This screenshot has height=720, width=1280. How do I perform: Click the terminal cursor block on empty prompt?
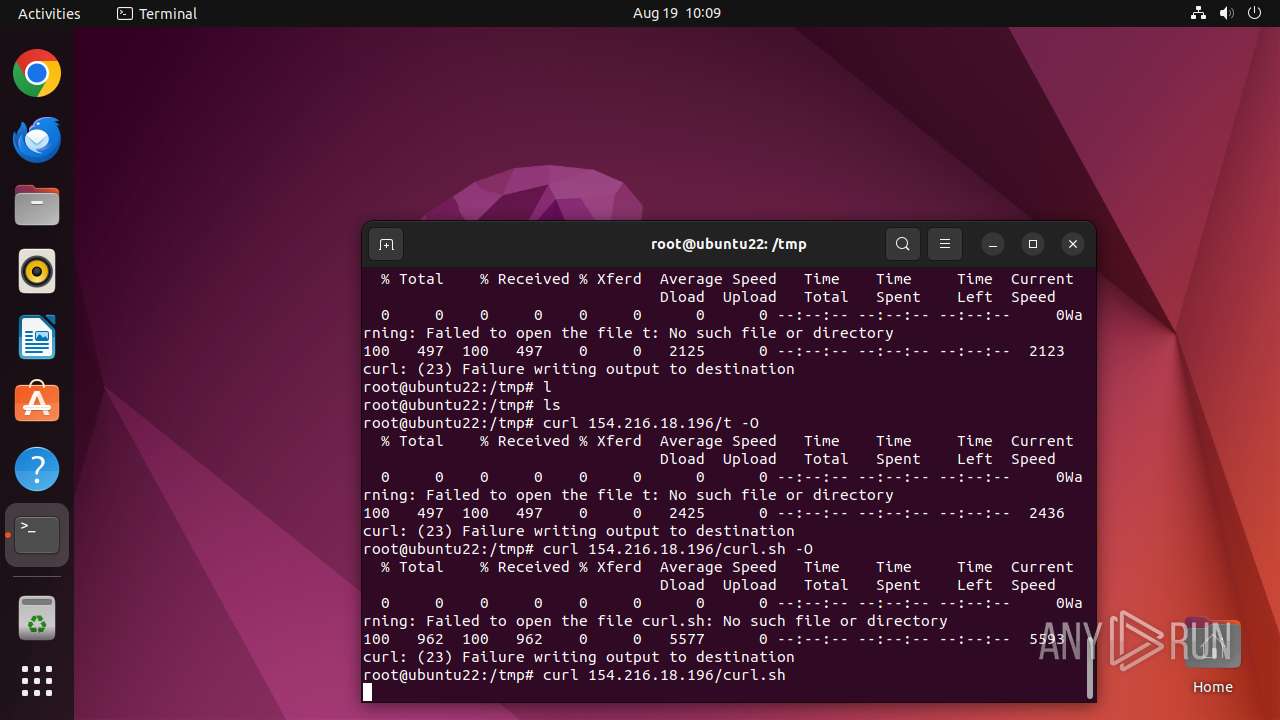coord(367,692)
